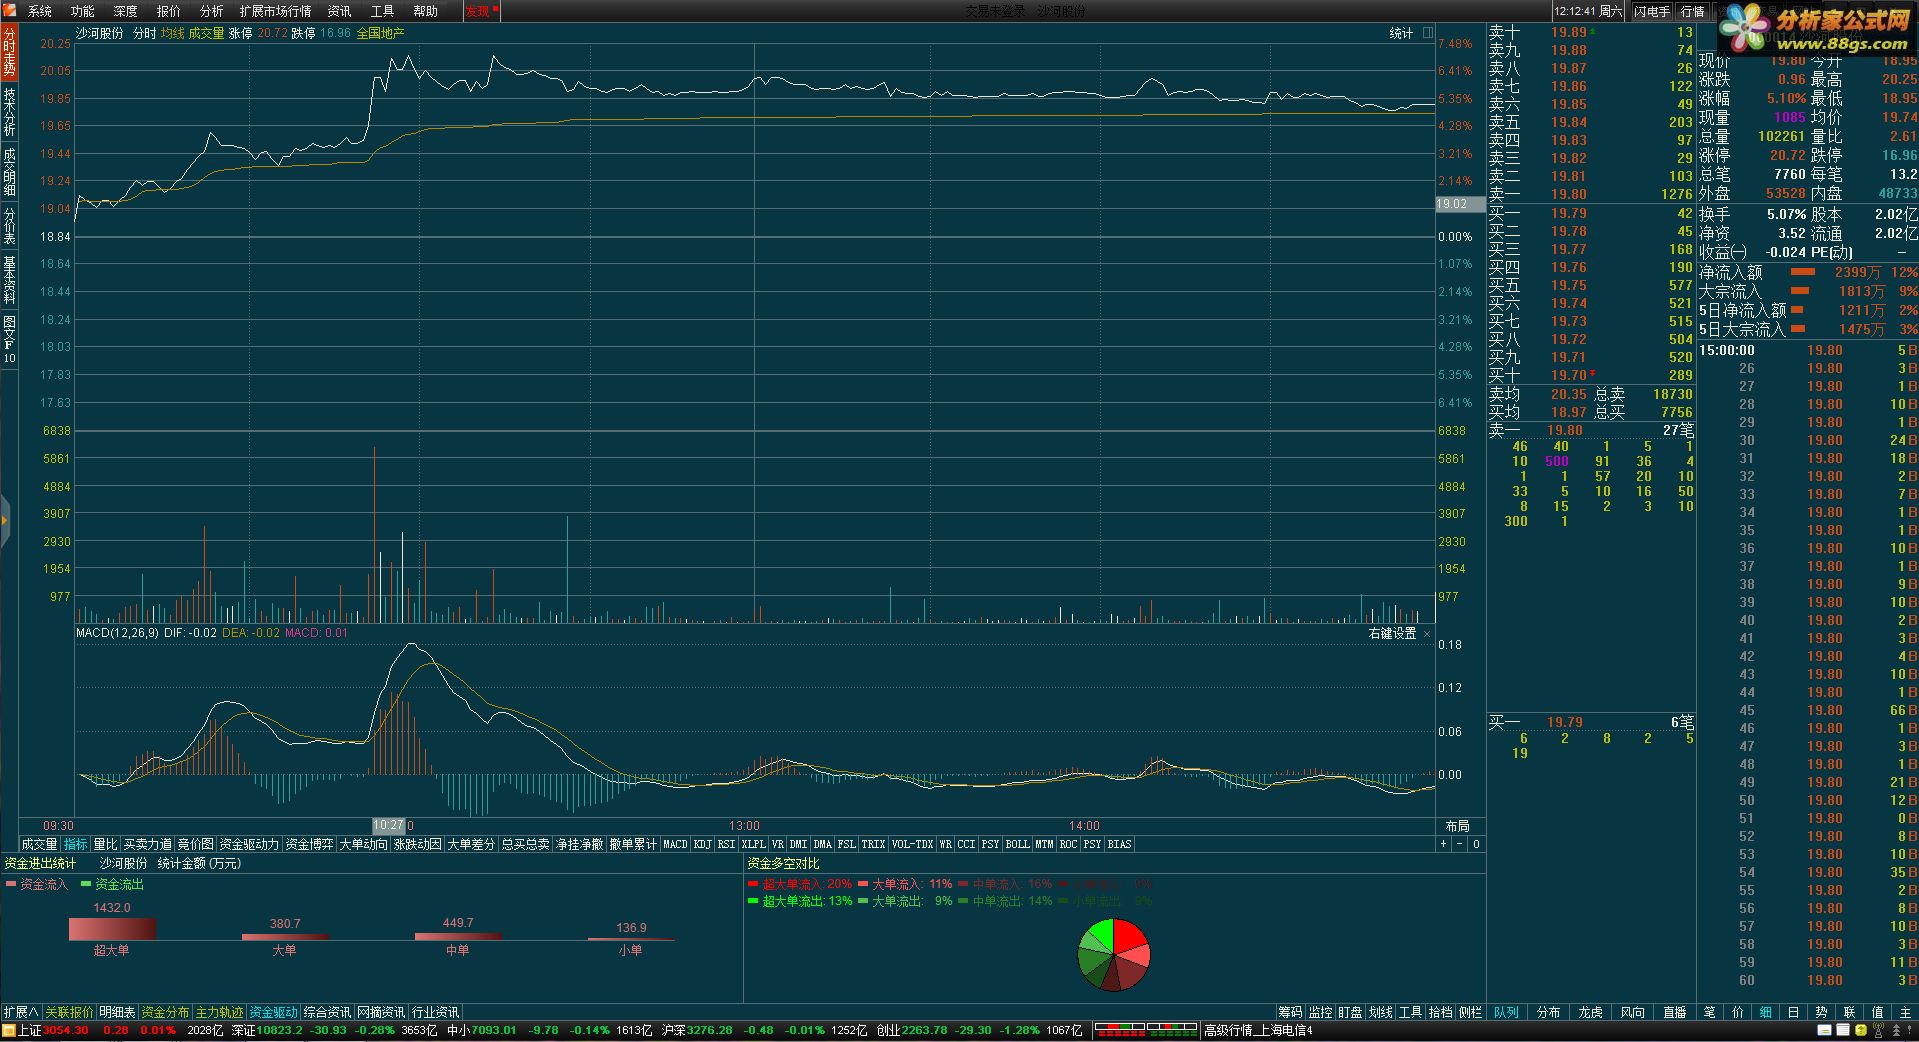Viewport: 1919px width, 1042px height.
Task: Select the RSI indicator tab
Action: (726, 844)
